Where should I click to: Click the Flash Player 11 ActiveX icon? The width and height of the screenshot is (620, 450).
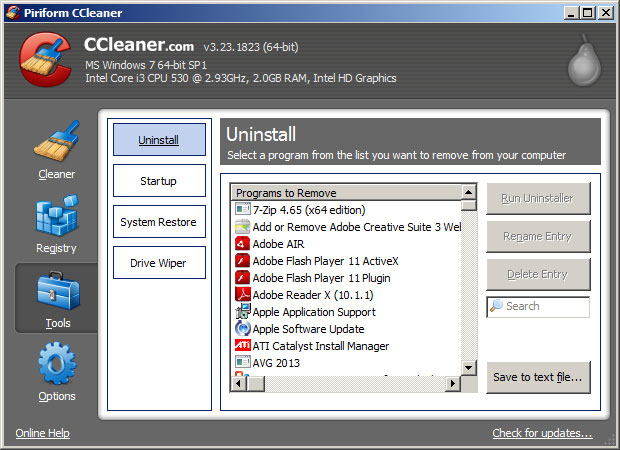pyautogui.click(x=242, y=260)
